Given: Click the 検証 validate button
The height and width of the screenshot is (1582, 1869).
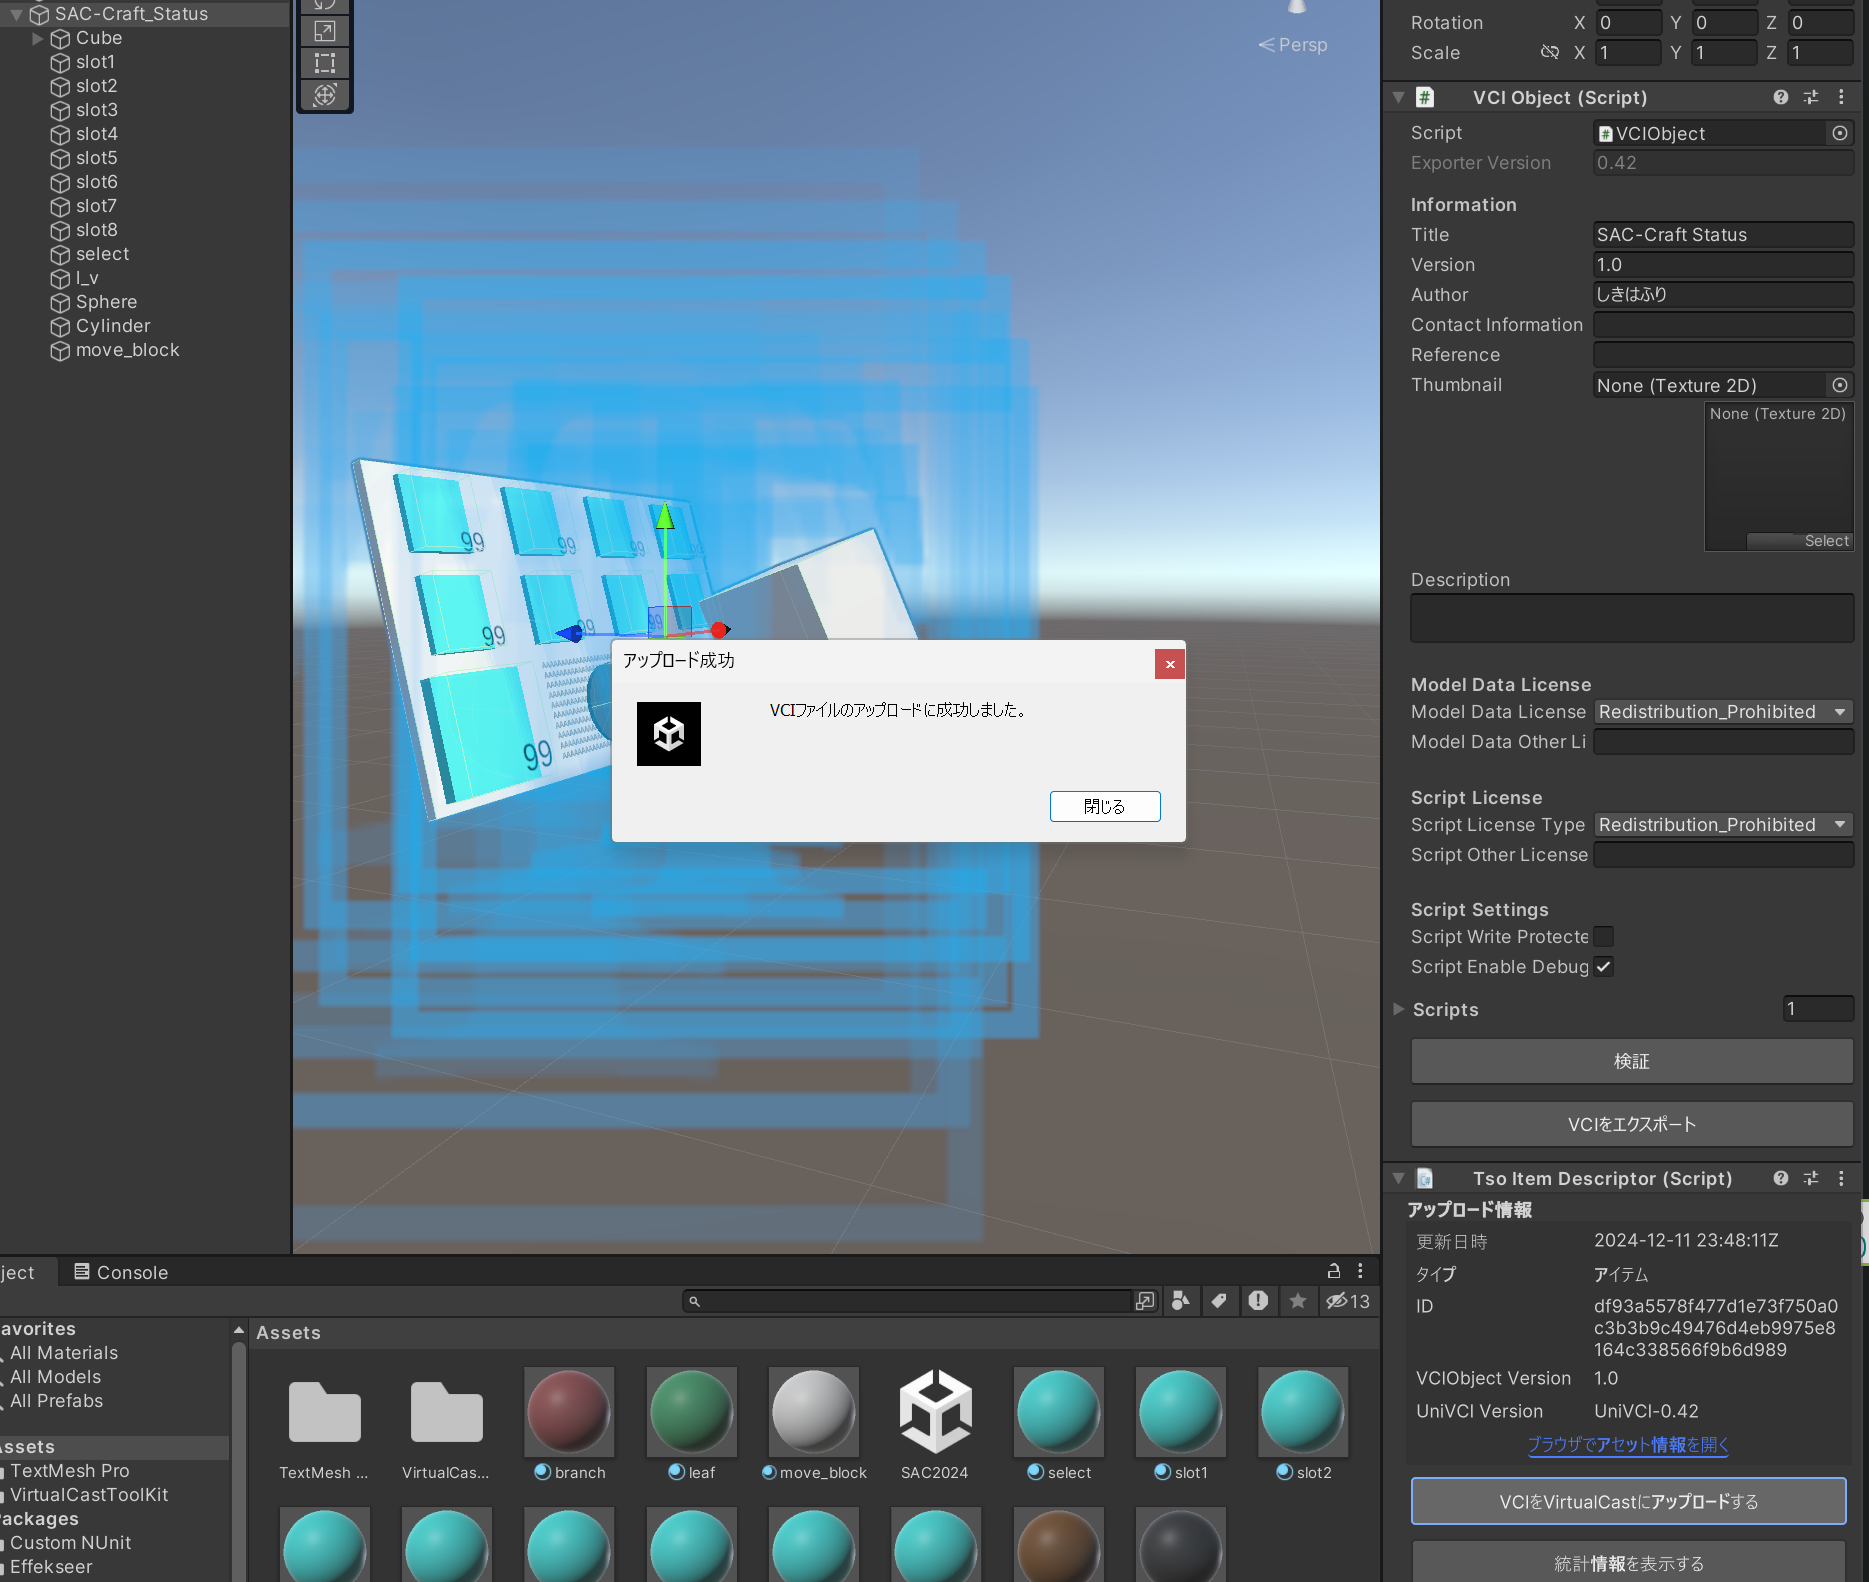Looking at the screenshot, I should (1632, 1061).
